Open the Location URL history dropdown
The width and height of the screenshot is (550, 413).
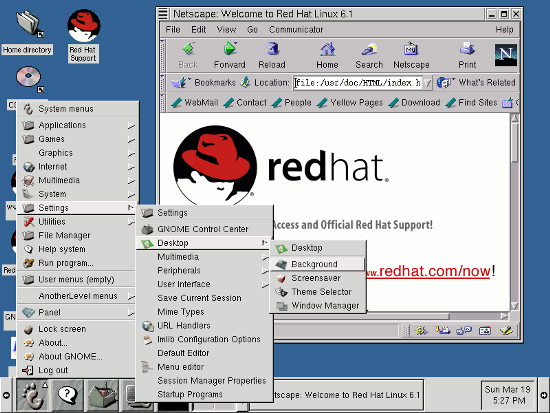tap(427, 83)
